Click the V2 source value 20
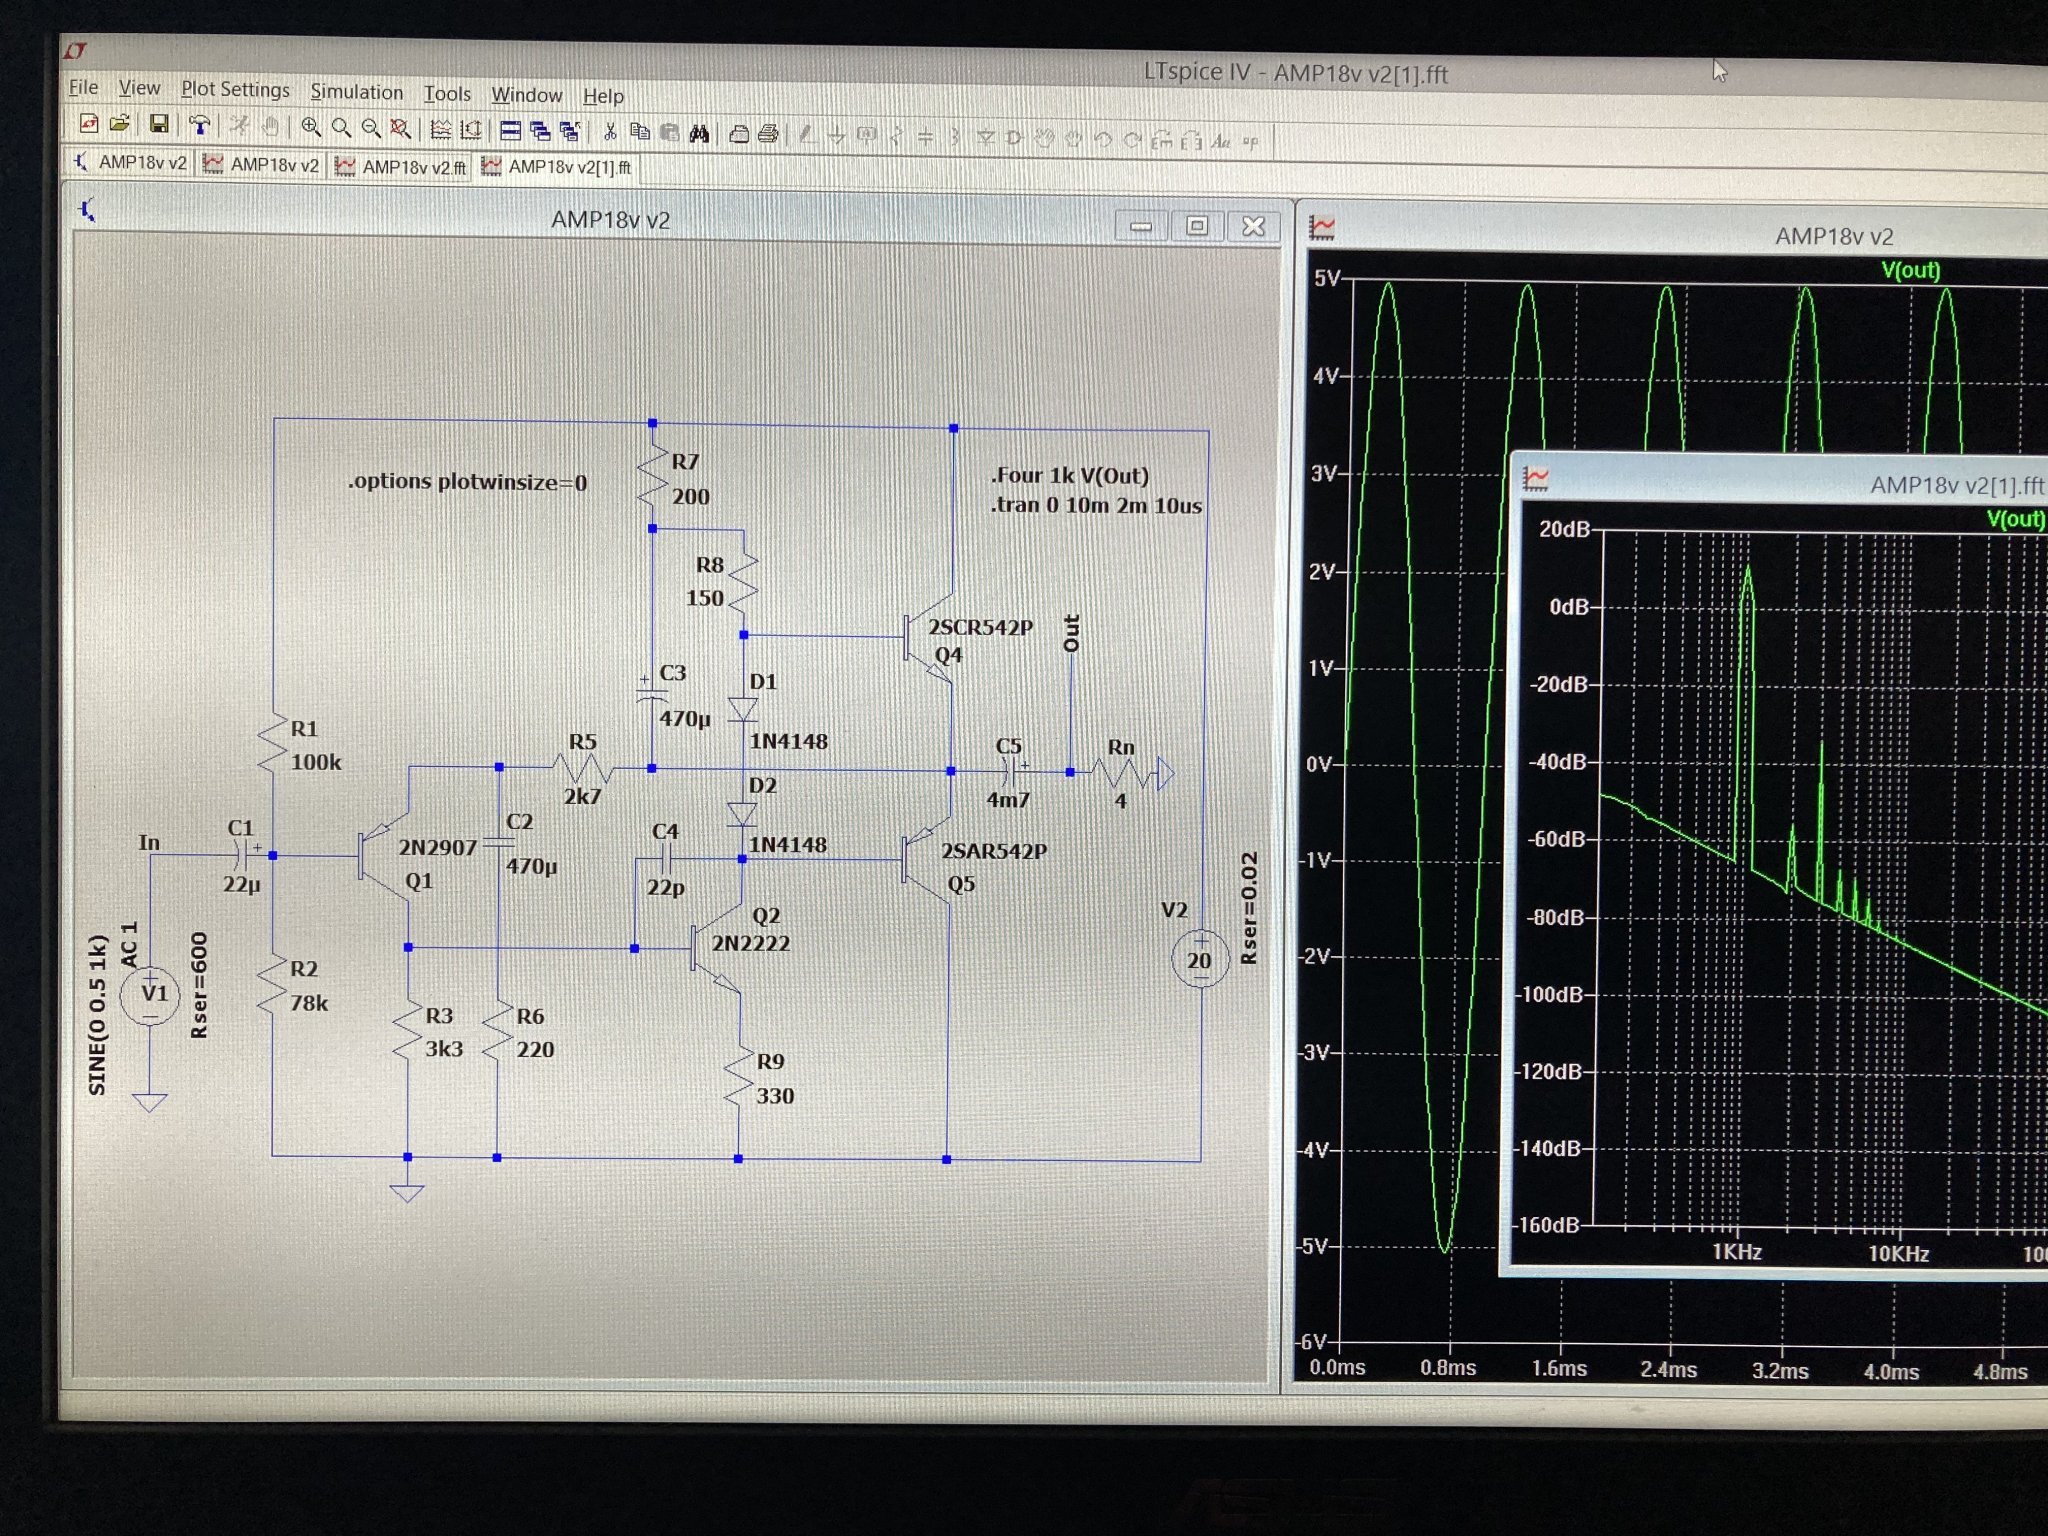Screen dimensions: 2048x1536 tap(1199, 961)
